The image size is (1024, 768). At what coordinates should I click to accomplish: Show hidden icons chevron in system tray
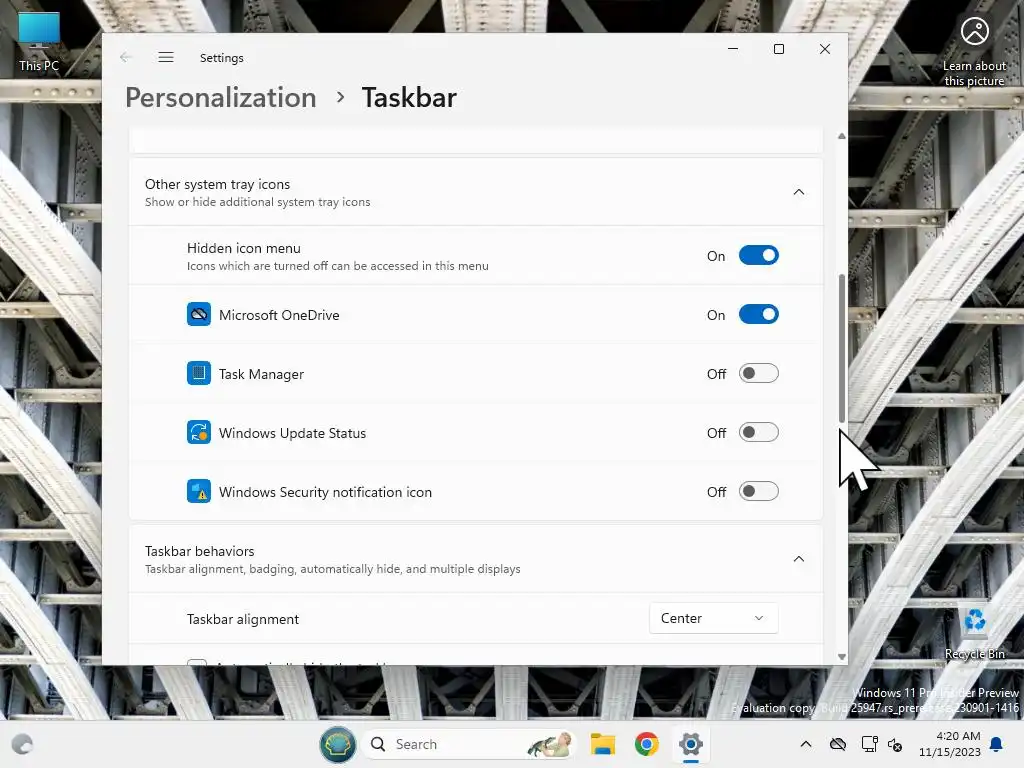tap(806, 744)
